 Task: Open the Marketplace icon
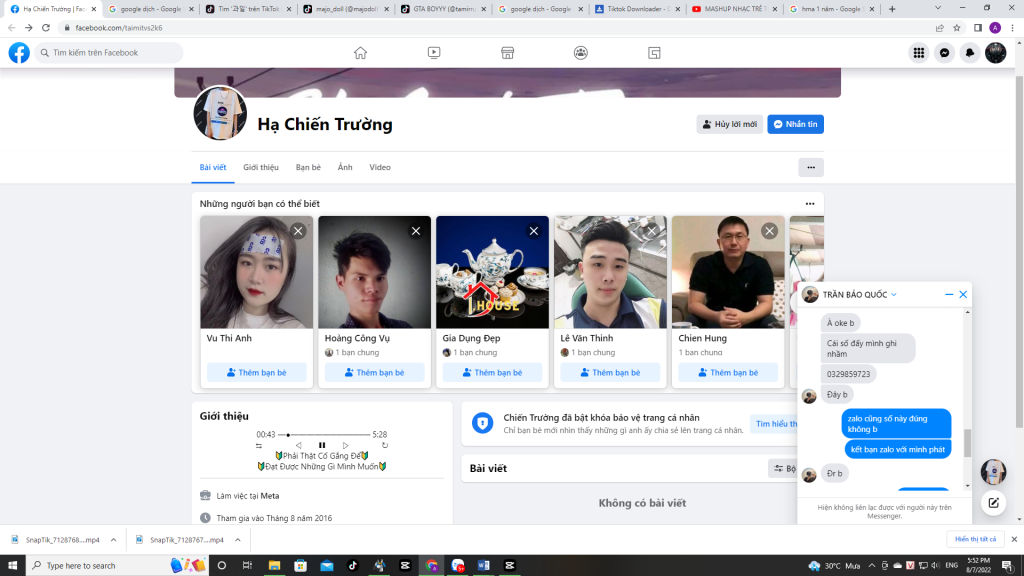click(507, 53)
